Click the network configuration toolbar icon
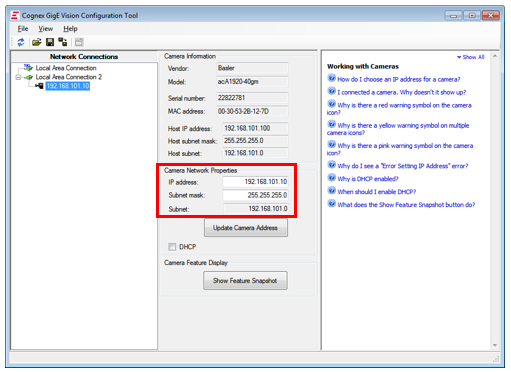This screenshot has width=511, height=372. tap(63, 42)
